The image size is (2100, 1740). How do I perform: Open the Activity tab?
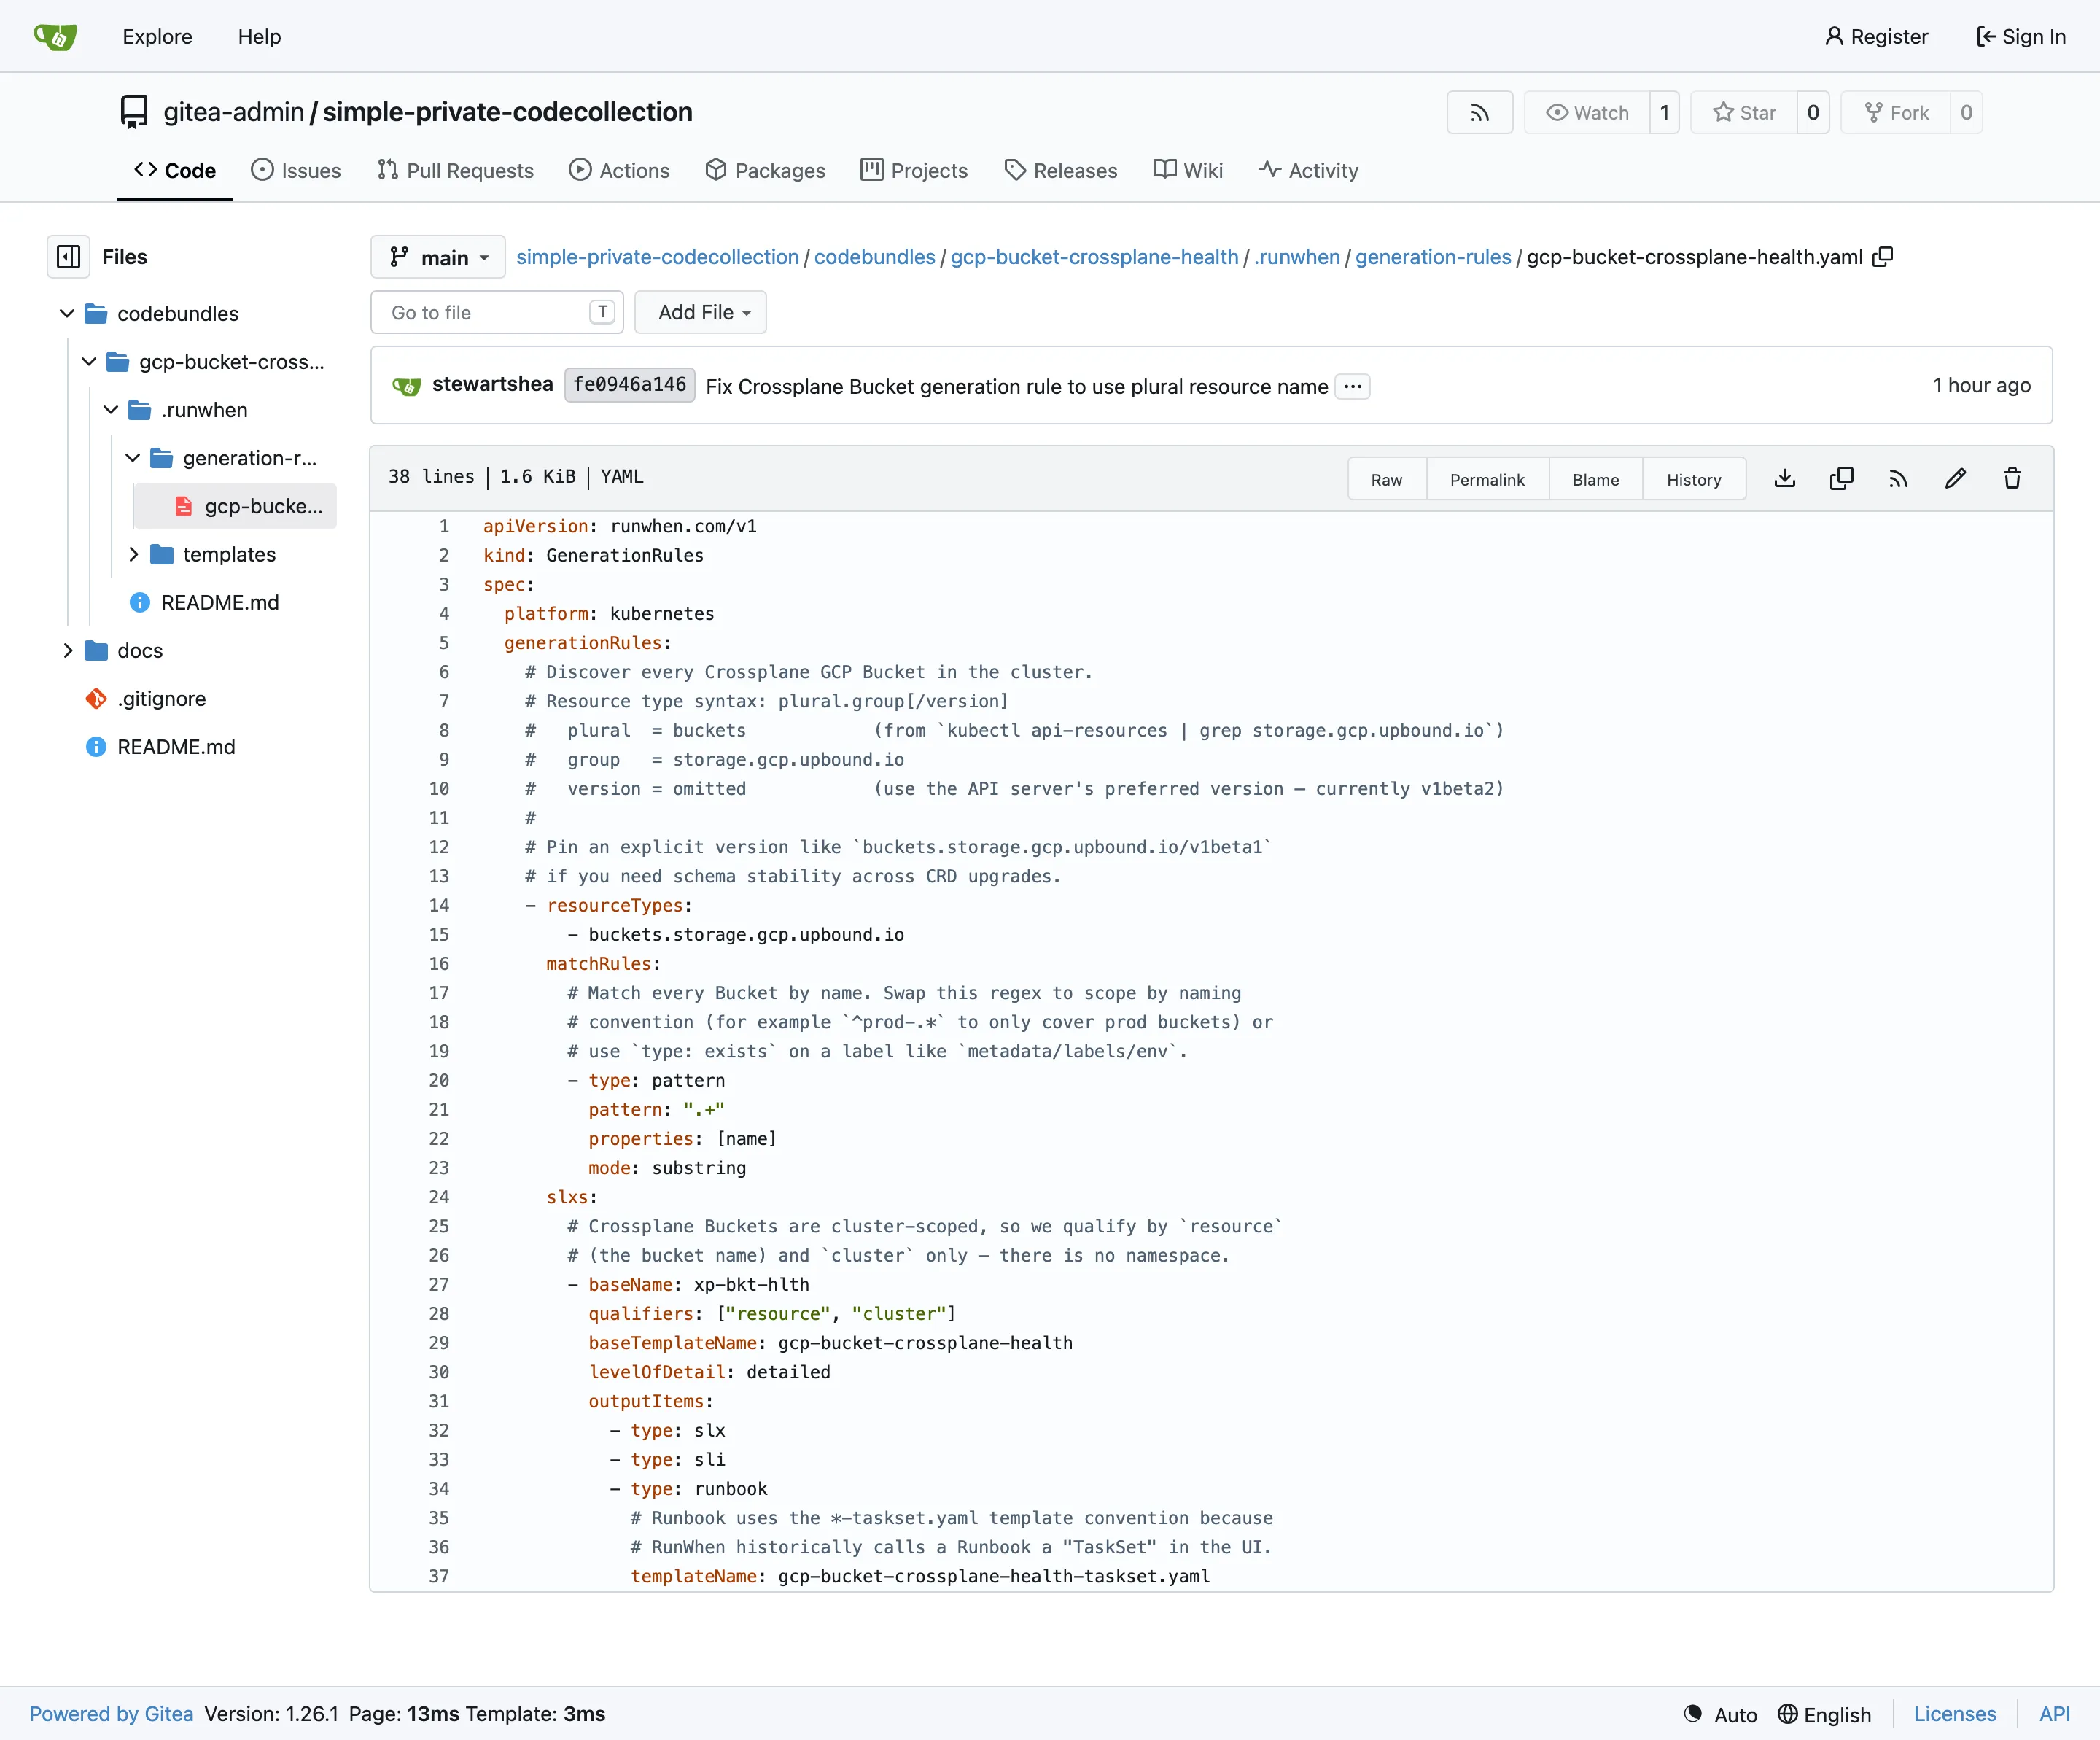[1308, 171]
